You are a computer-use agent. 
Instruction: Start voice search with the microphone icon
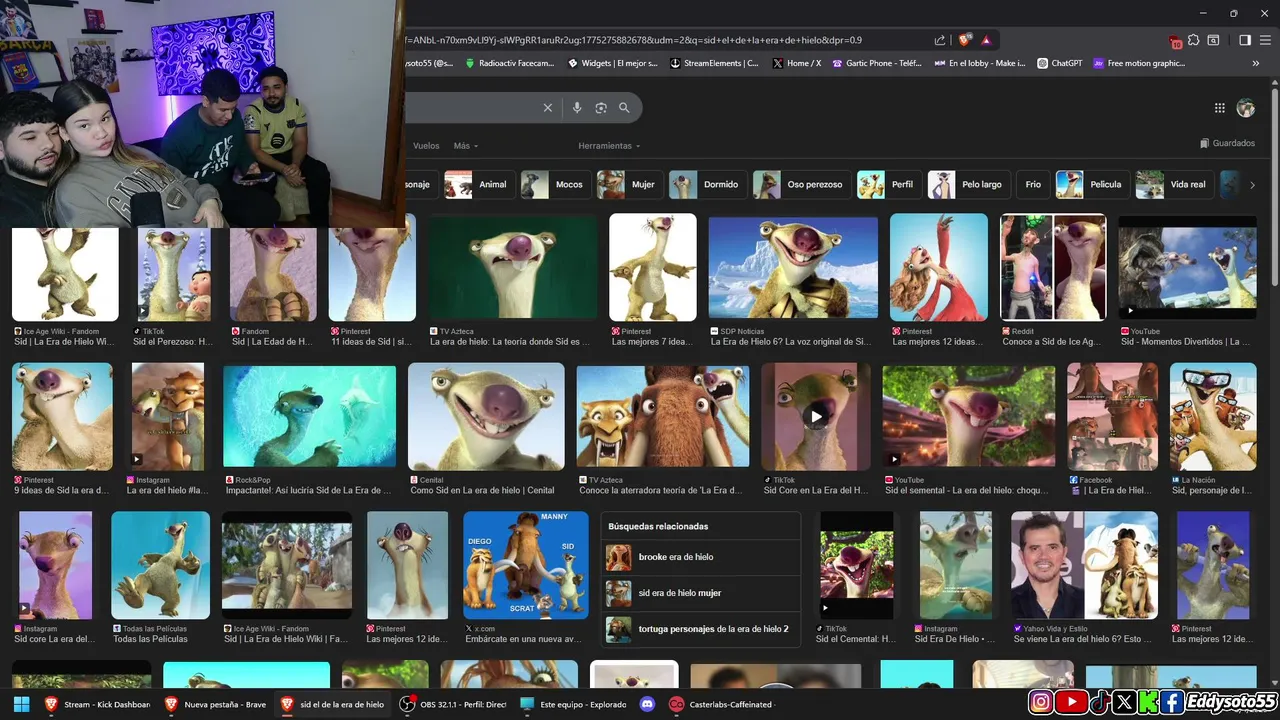coord(577,108)
